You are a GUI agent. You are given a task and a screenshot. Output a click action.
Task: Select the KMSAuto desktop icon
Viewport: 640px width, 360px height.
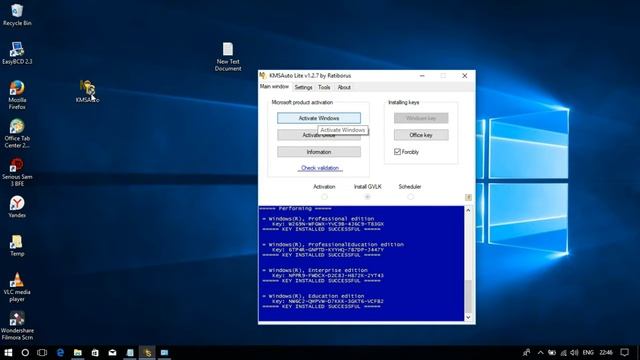(x=87, y=91)
